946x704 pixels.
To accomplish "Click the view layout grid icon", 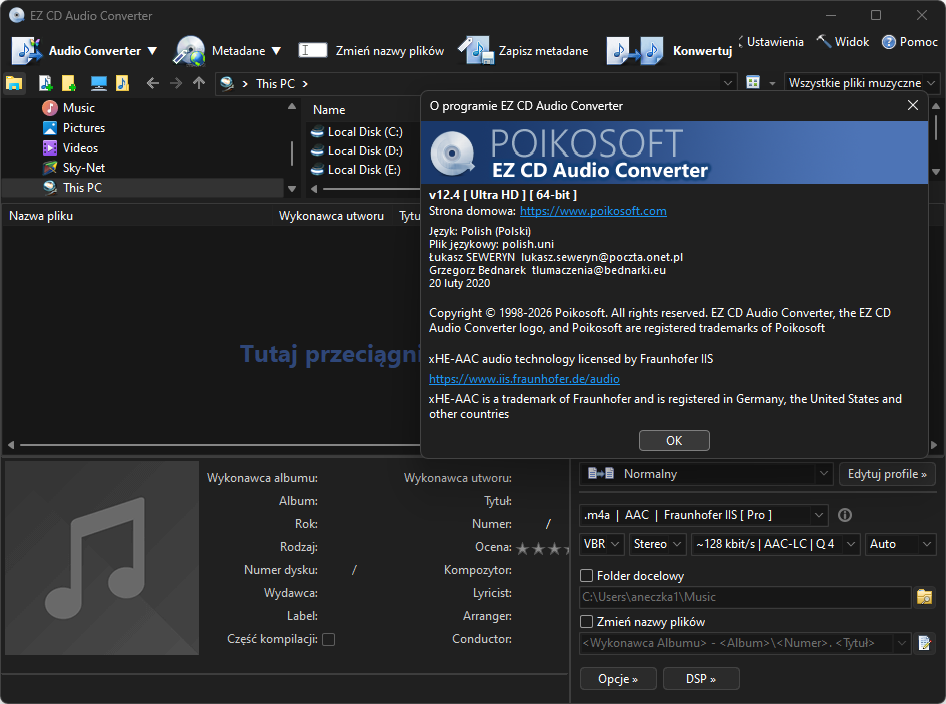I will pyautogui.click(x=753, y=83).
